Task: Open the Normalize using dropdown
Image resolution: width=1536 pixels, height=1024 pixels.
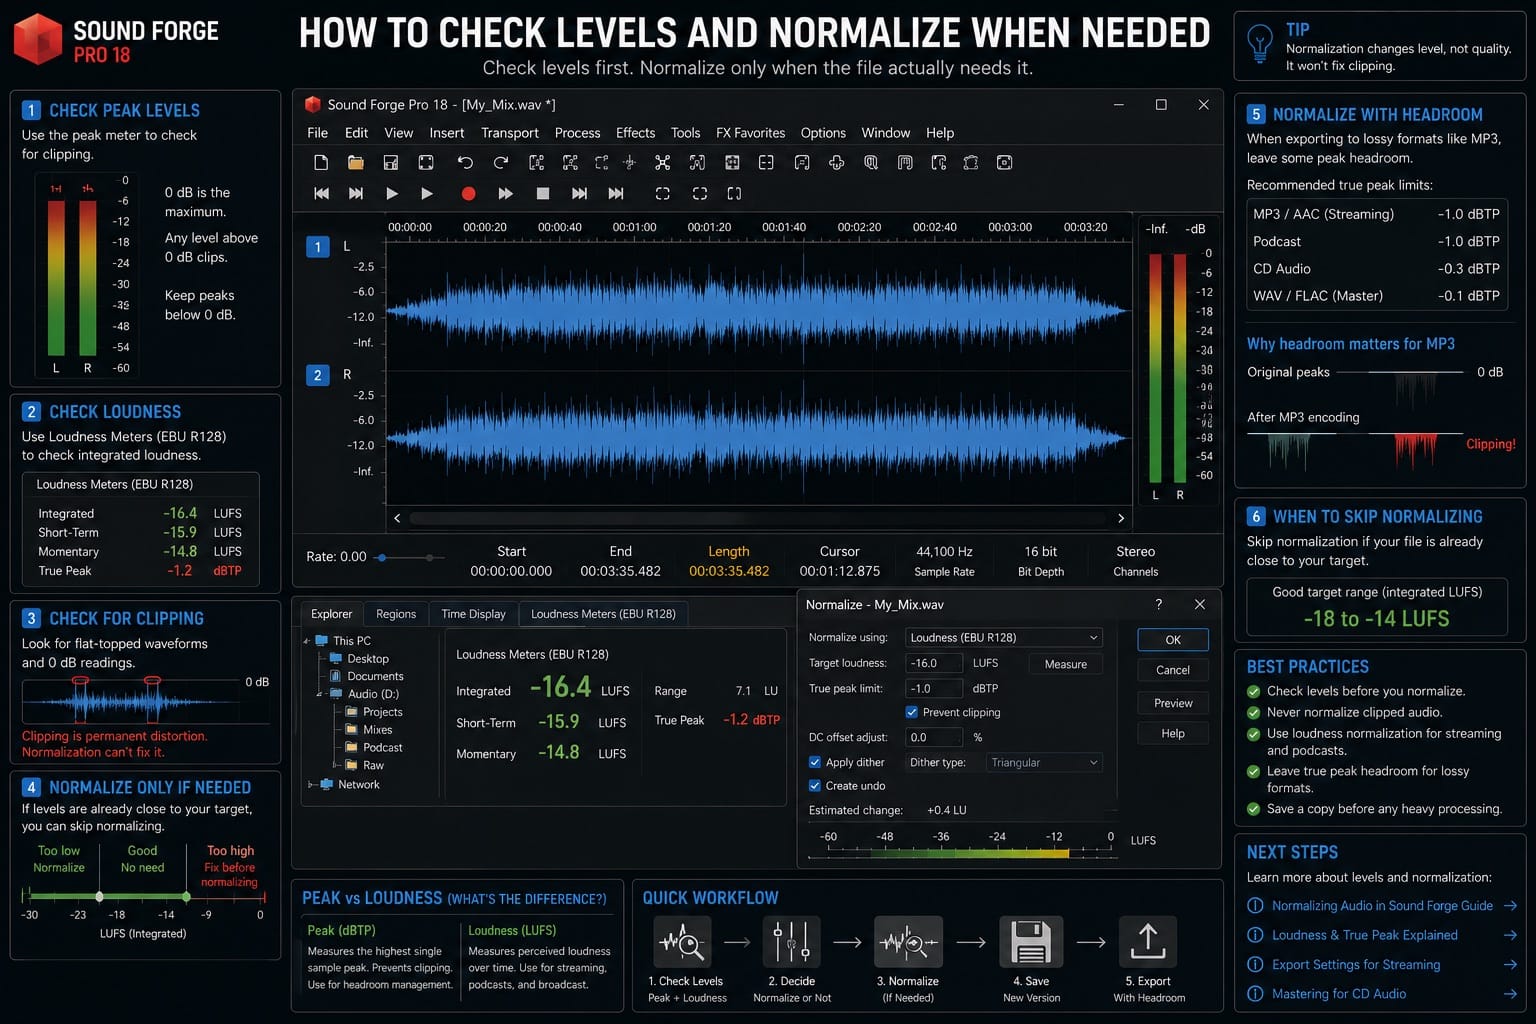Action: (x=1004, y=637)
